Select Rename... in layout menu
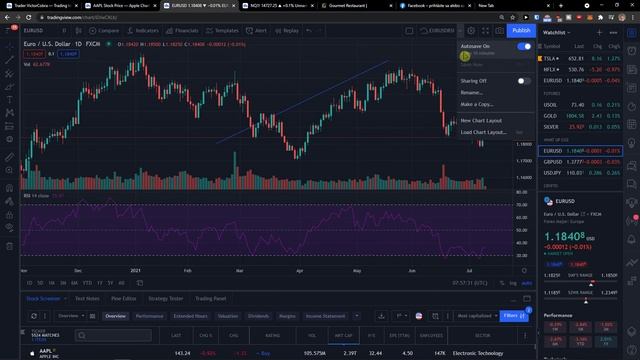 click(x=471, y=93)
